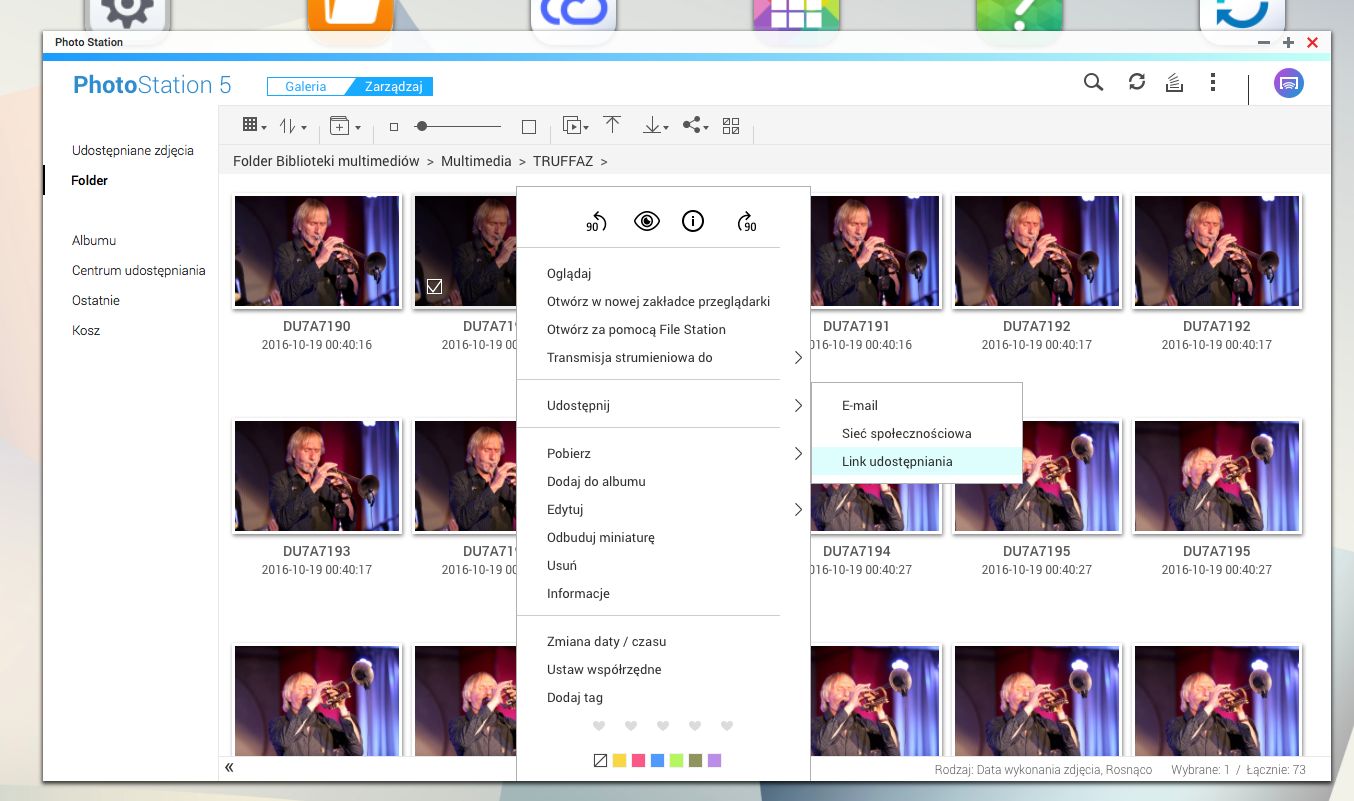1354x801 pixels.
Task: Rate photo with the first heart
Action: (x=599, y=725)
